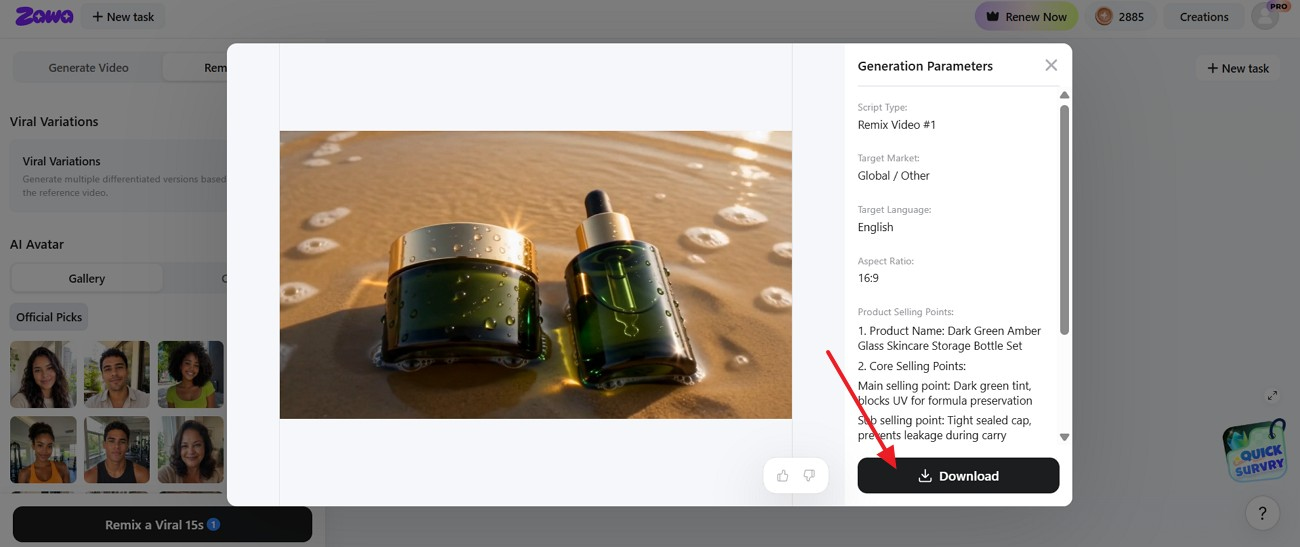
Task: Select the text Remix Video #1
Action: point(897,125)
